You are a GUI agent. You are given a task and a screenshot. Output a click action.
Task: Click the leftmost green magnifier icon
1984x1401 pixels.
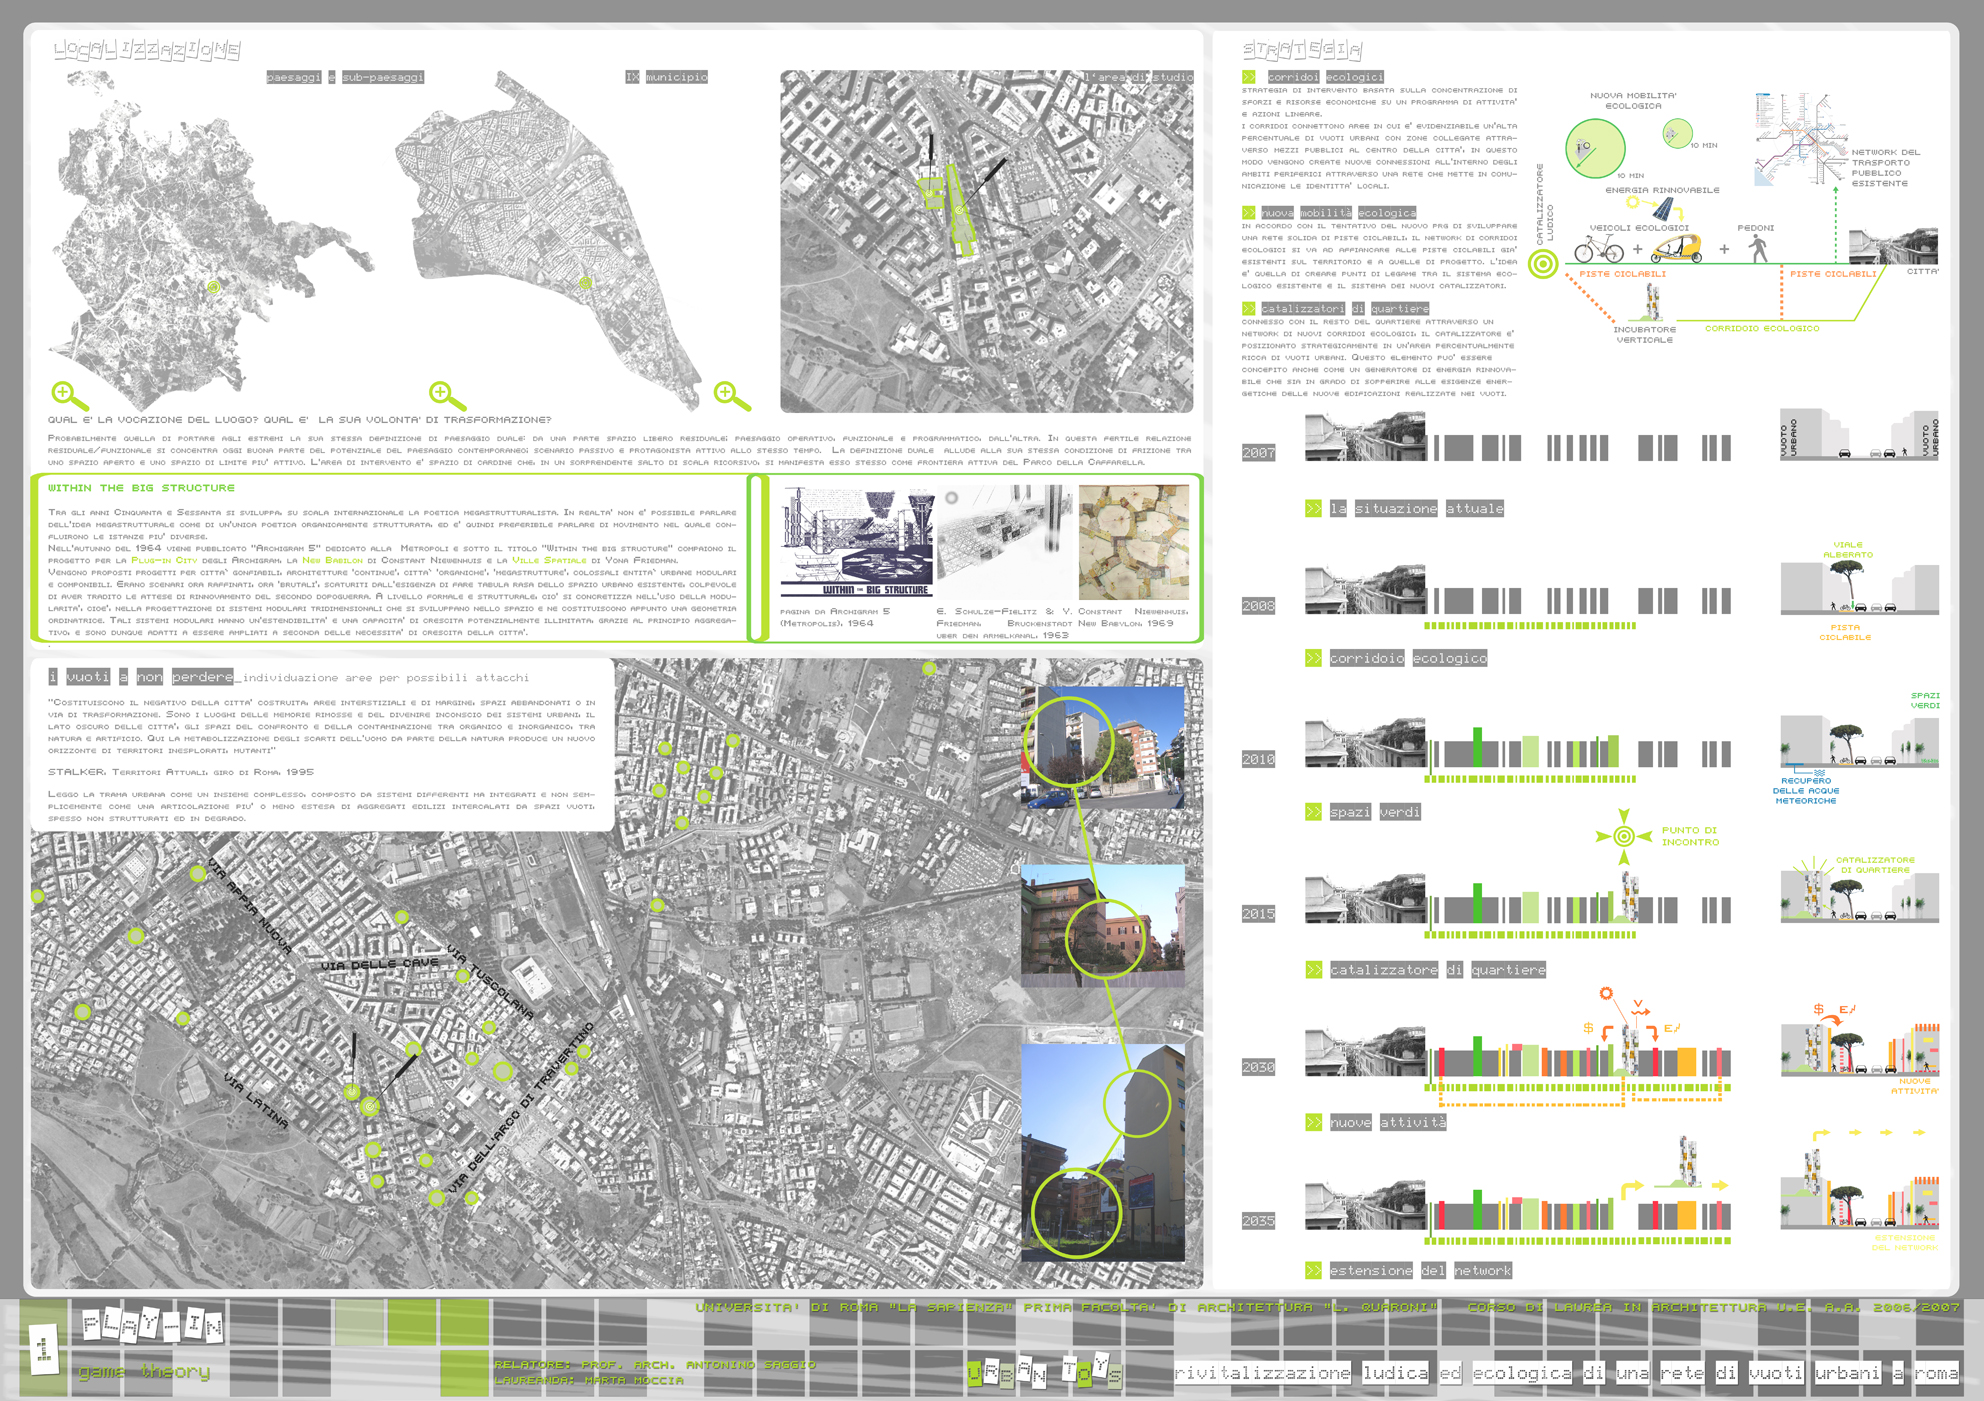click(67, 395)
